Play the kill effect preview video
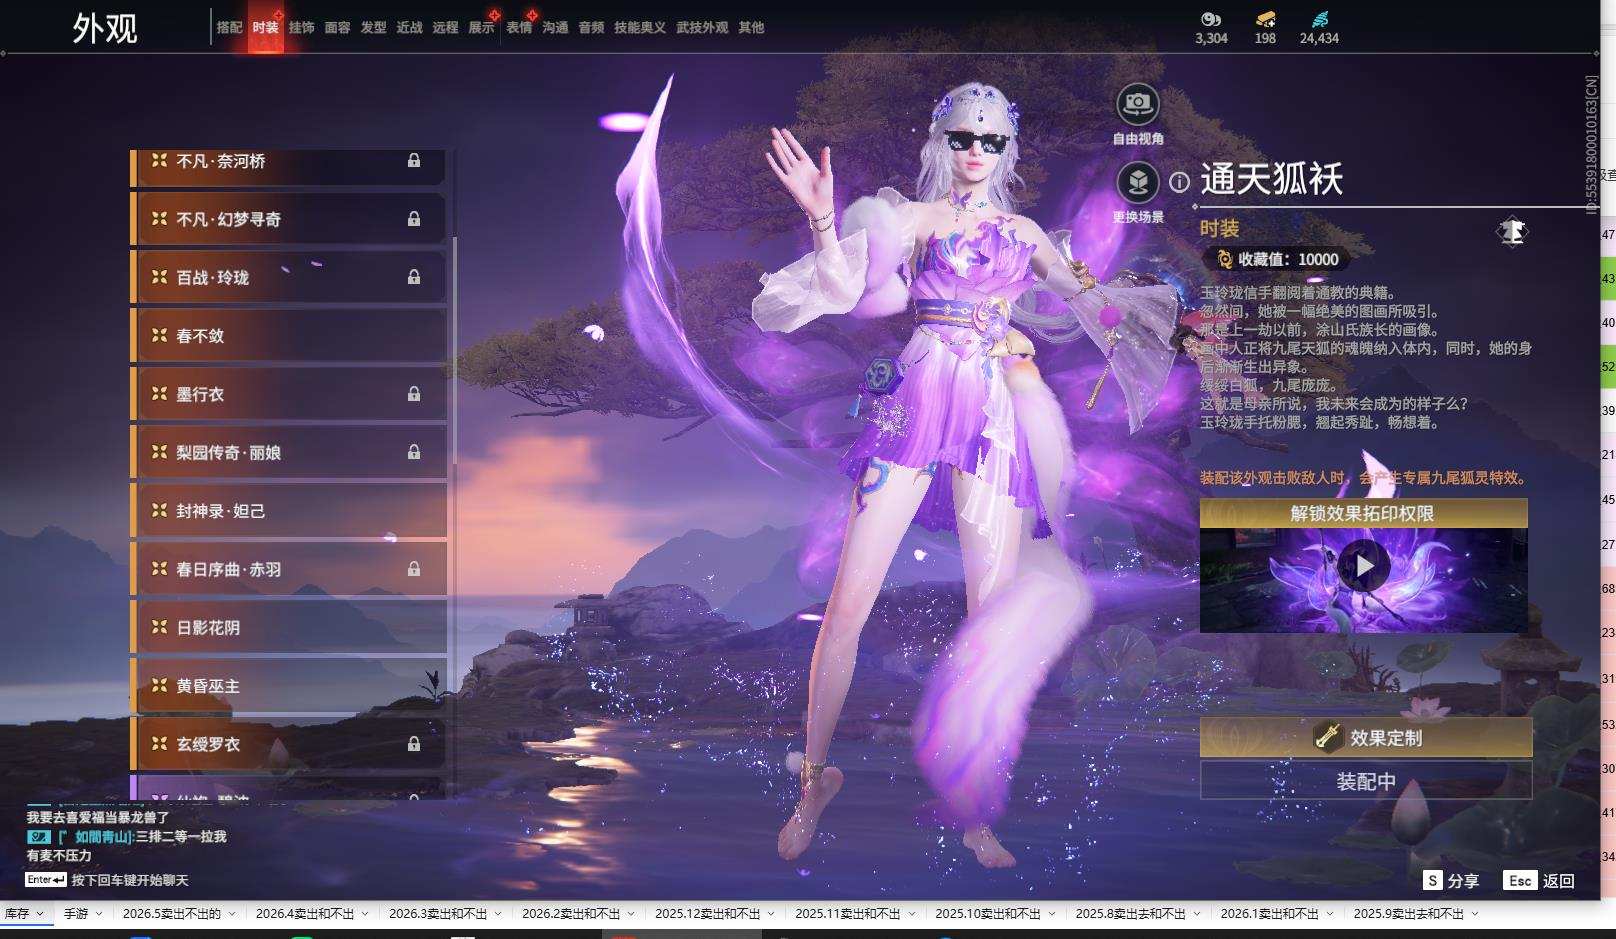The image size is (1616, 939). [1363, 566]
